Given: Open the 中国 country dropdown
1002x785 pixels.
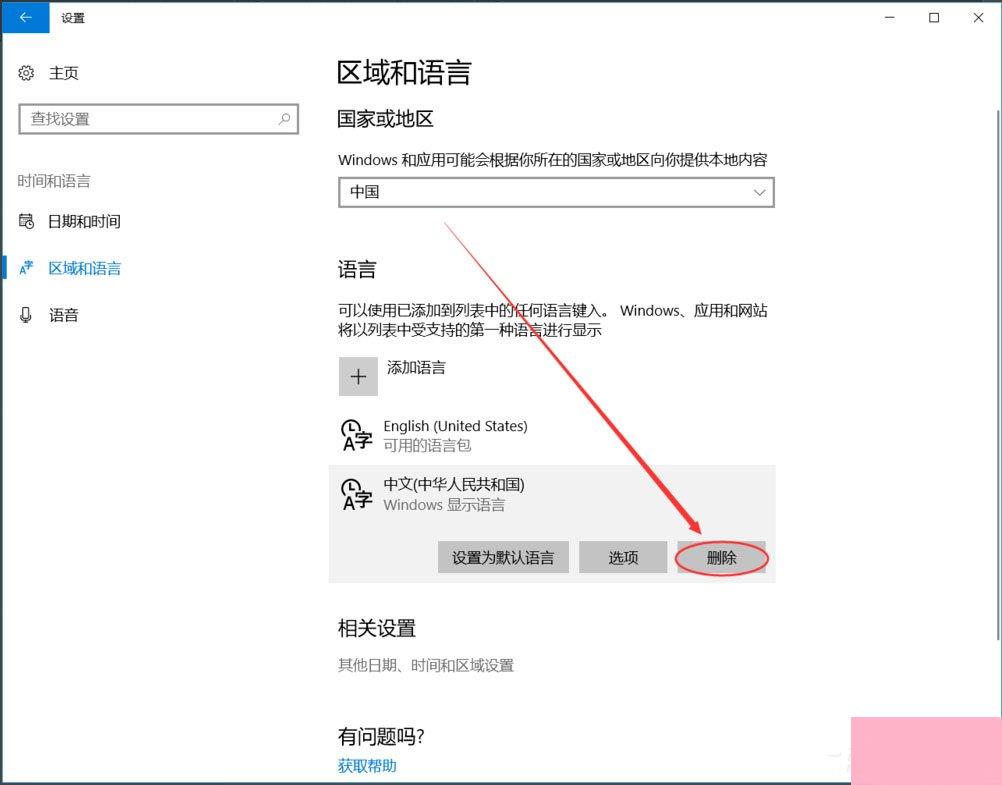Looking at the screenshot, I should (556, 192).
